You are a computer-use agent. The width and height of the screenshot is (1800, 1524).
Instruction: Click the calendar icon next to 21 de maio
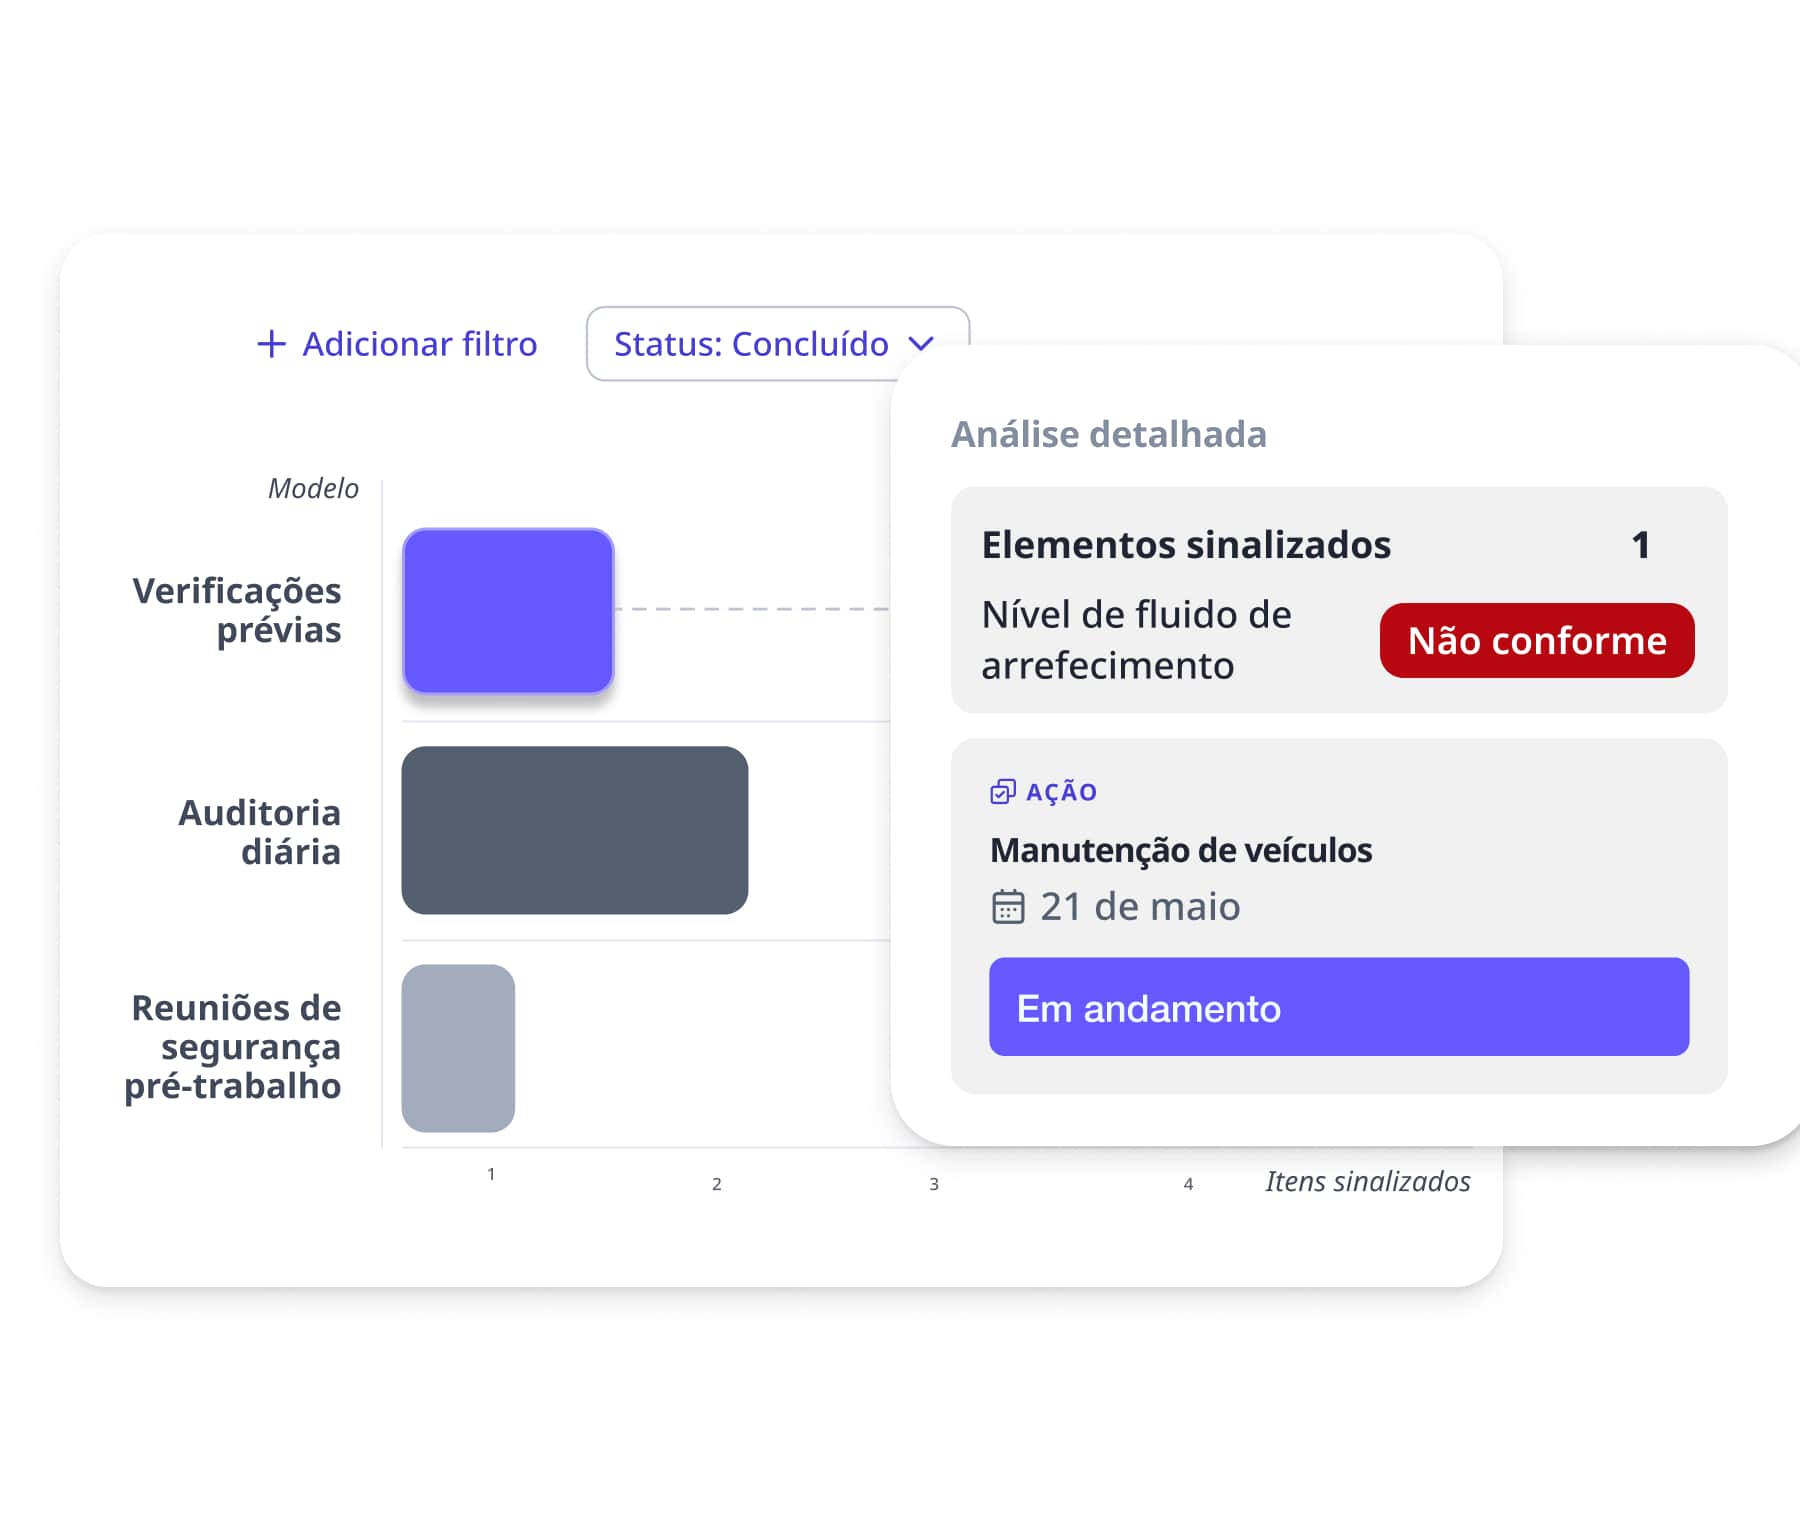point(1007,907)
